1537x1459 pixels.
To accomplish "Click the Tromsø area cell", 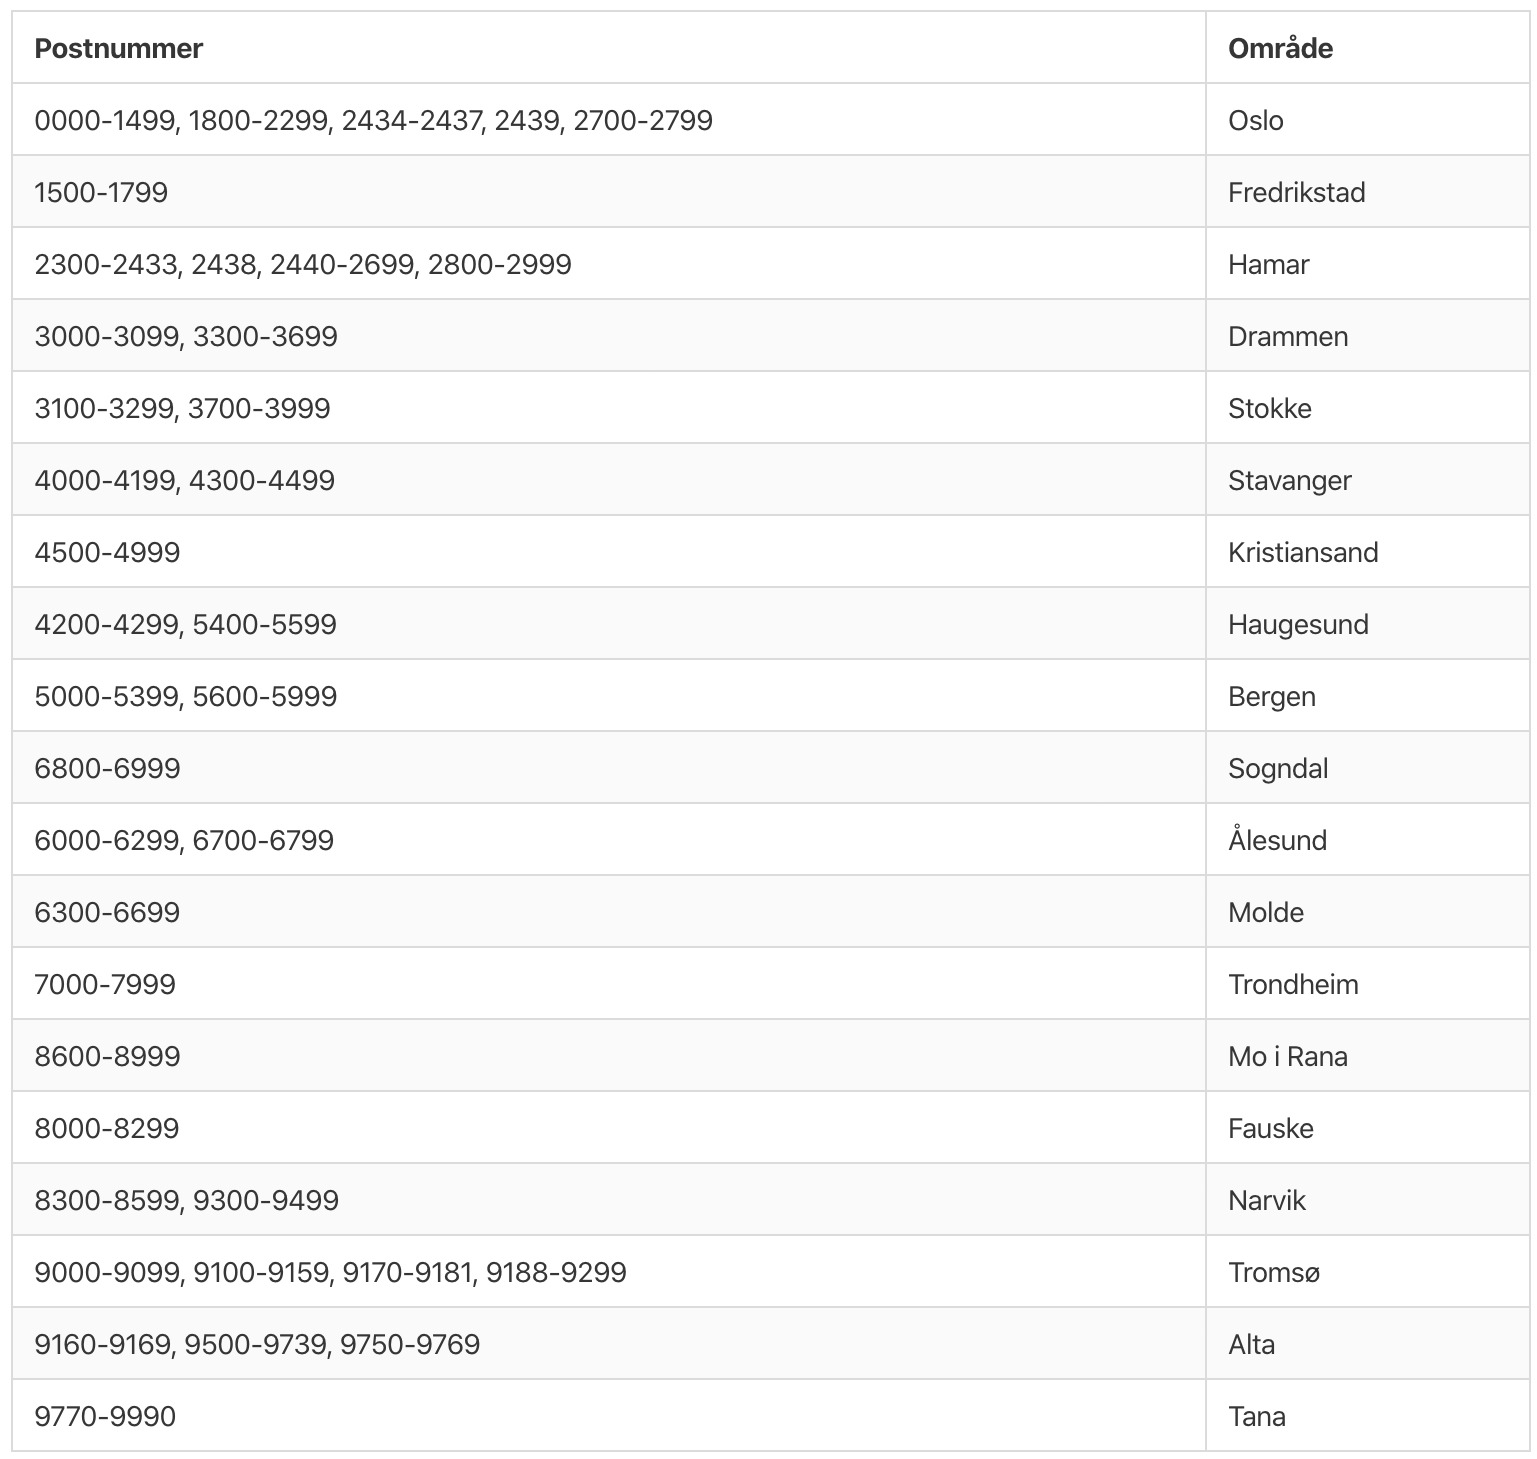I will click(1274, 1272).
